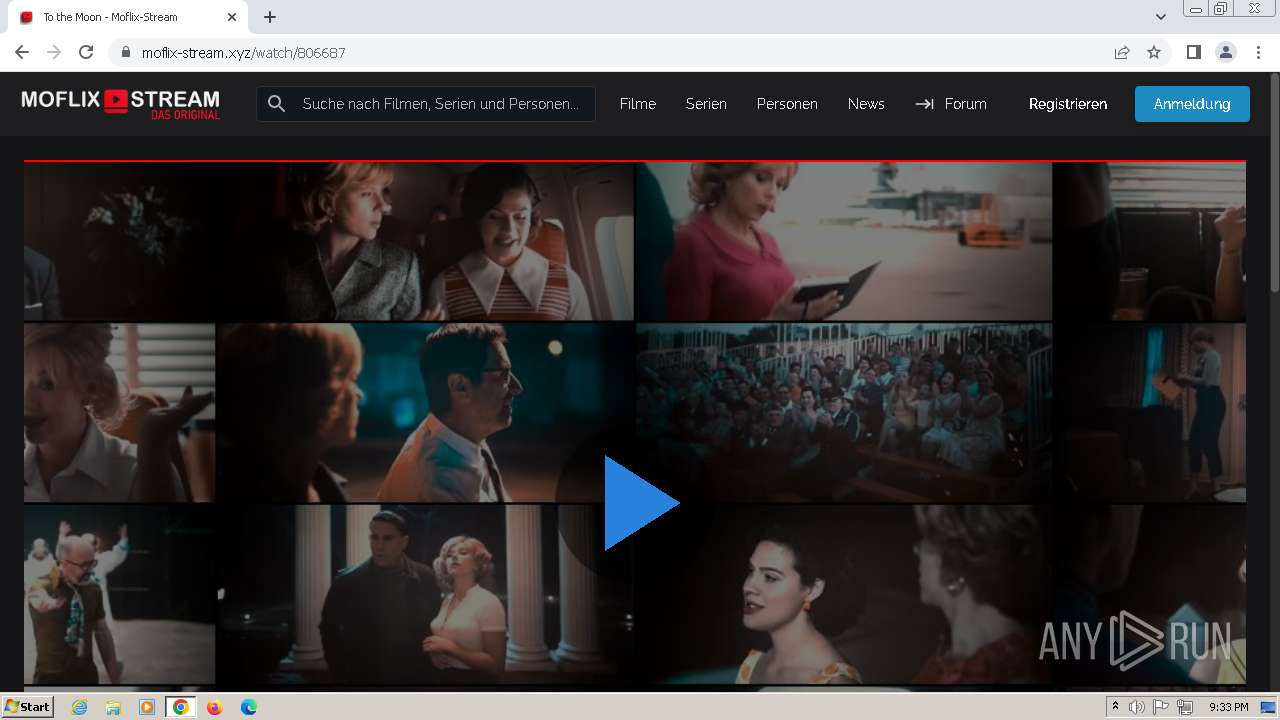
Task: Launch Firefox from the taskbar
Action: pyautogui.click(x=214, y=707)
